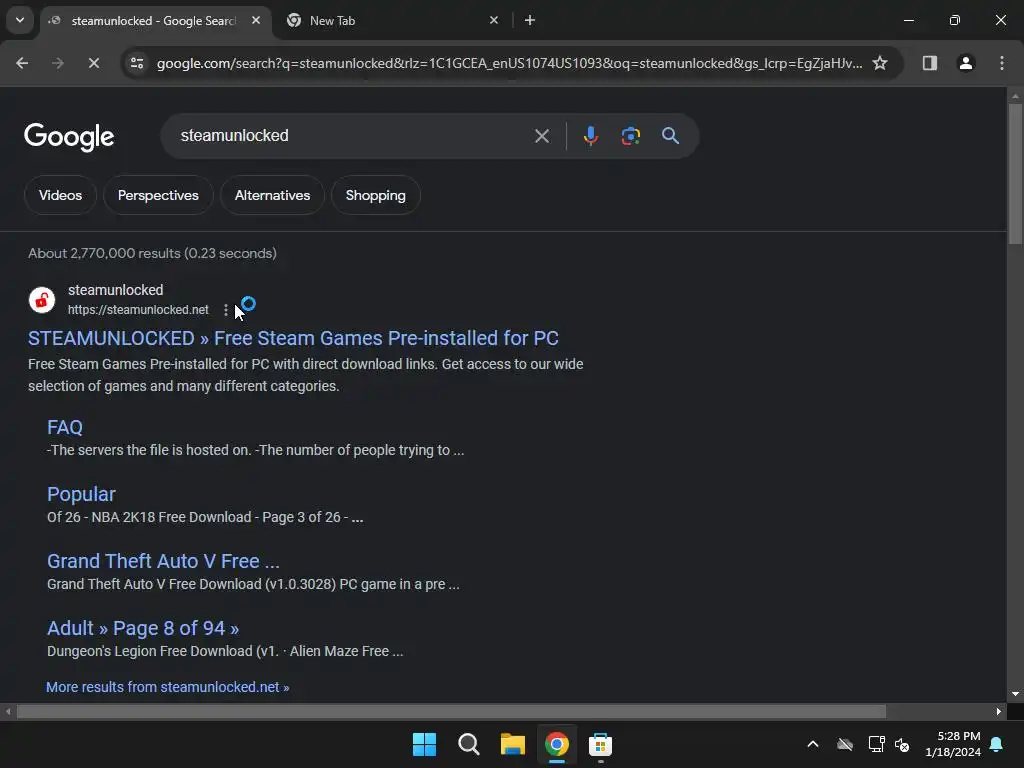Viewport: 1024px width, 768px height.
Task: Bookmark this page with the star
Action: pyautogui.click(x=880, y=63)
